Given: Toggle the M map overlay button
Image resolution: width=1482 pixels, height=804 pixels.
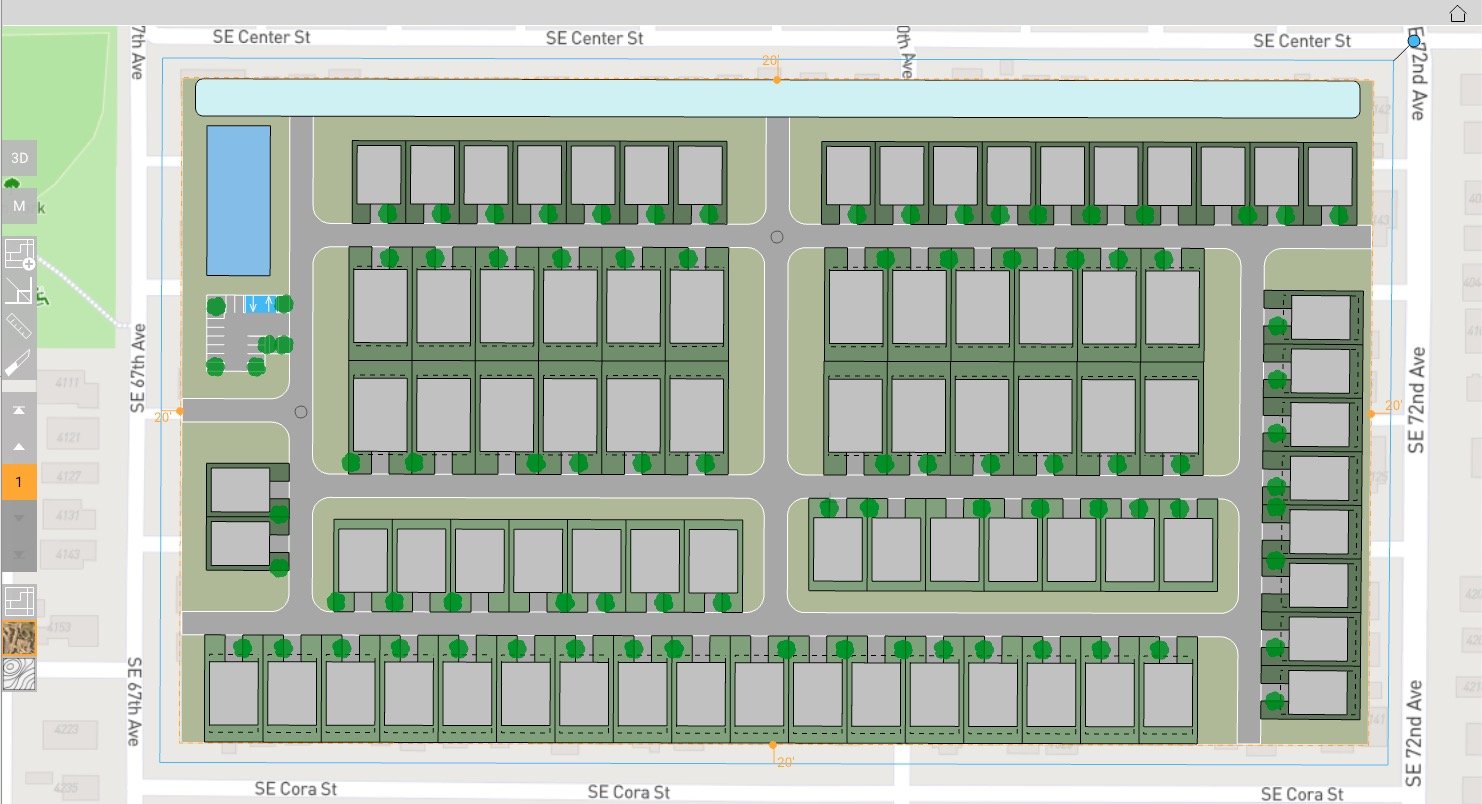Looking at the screenshot, I should click(x=17, y=207).
